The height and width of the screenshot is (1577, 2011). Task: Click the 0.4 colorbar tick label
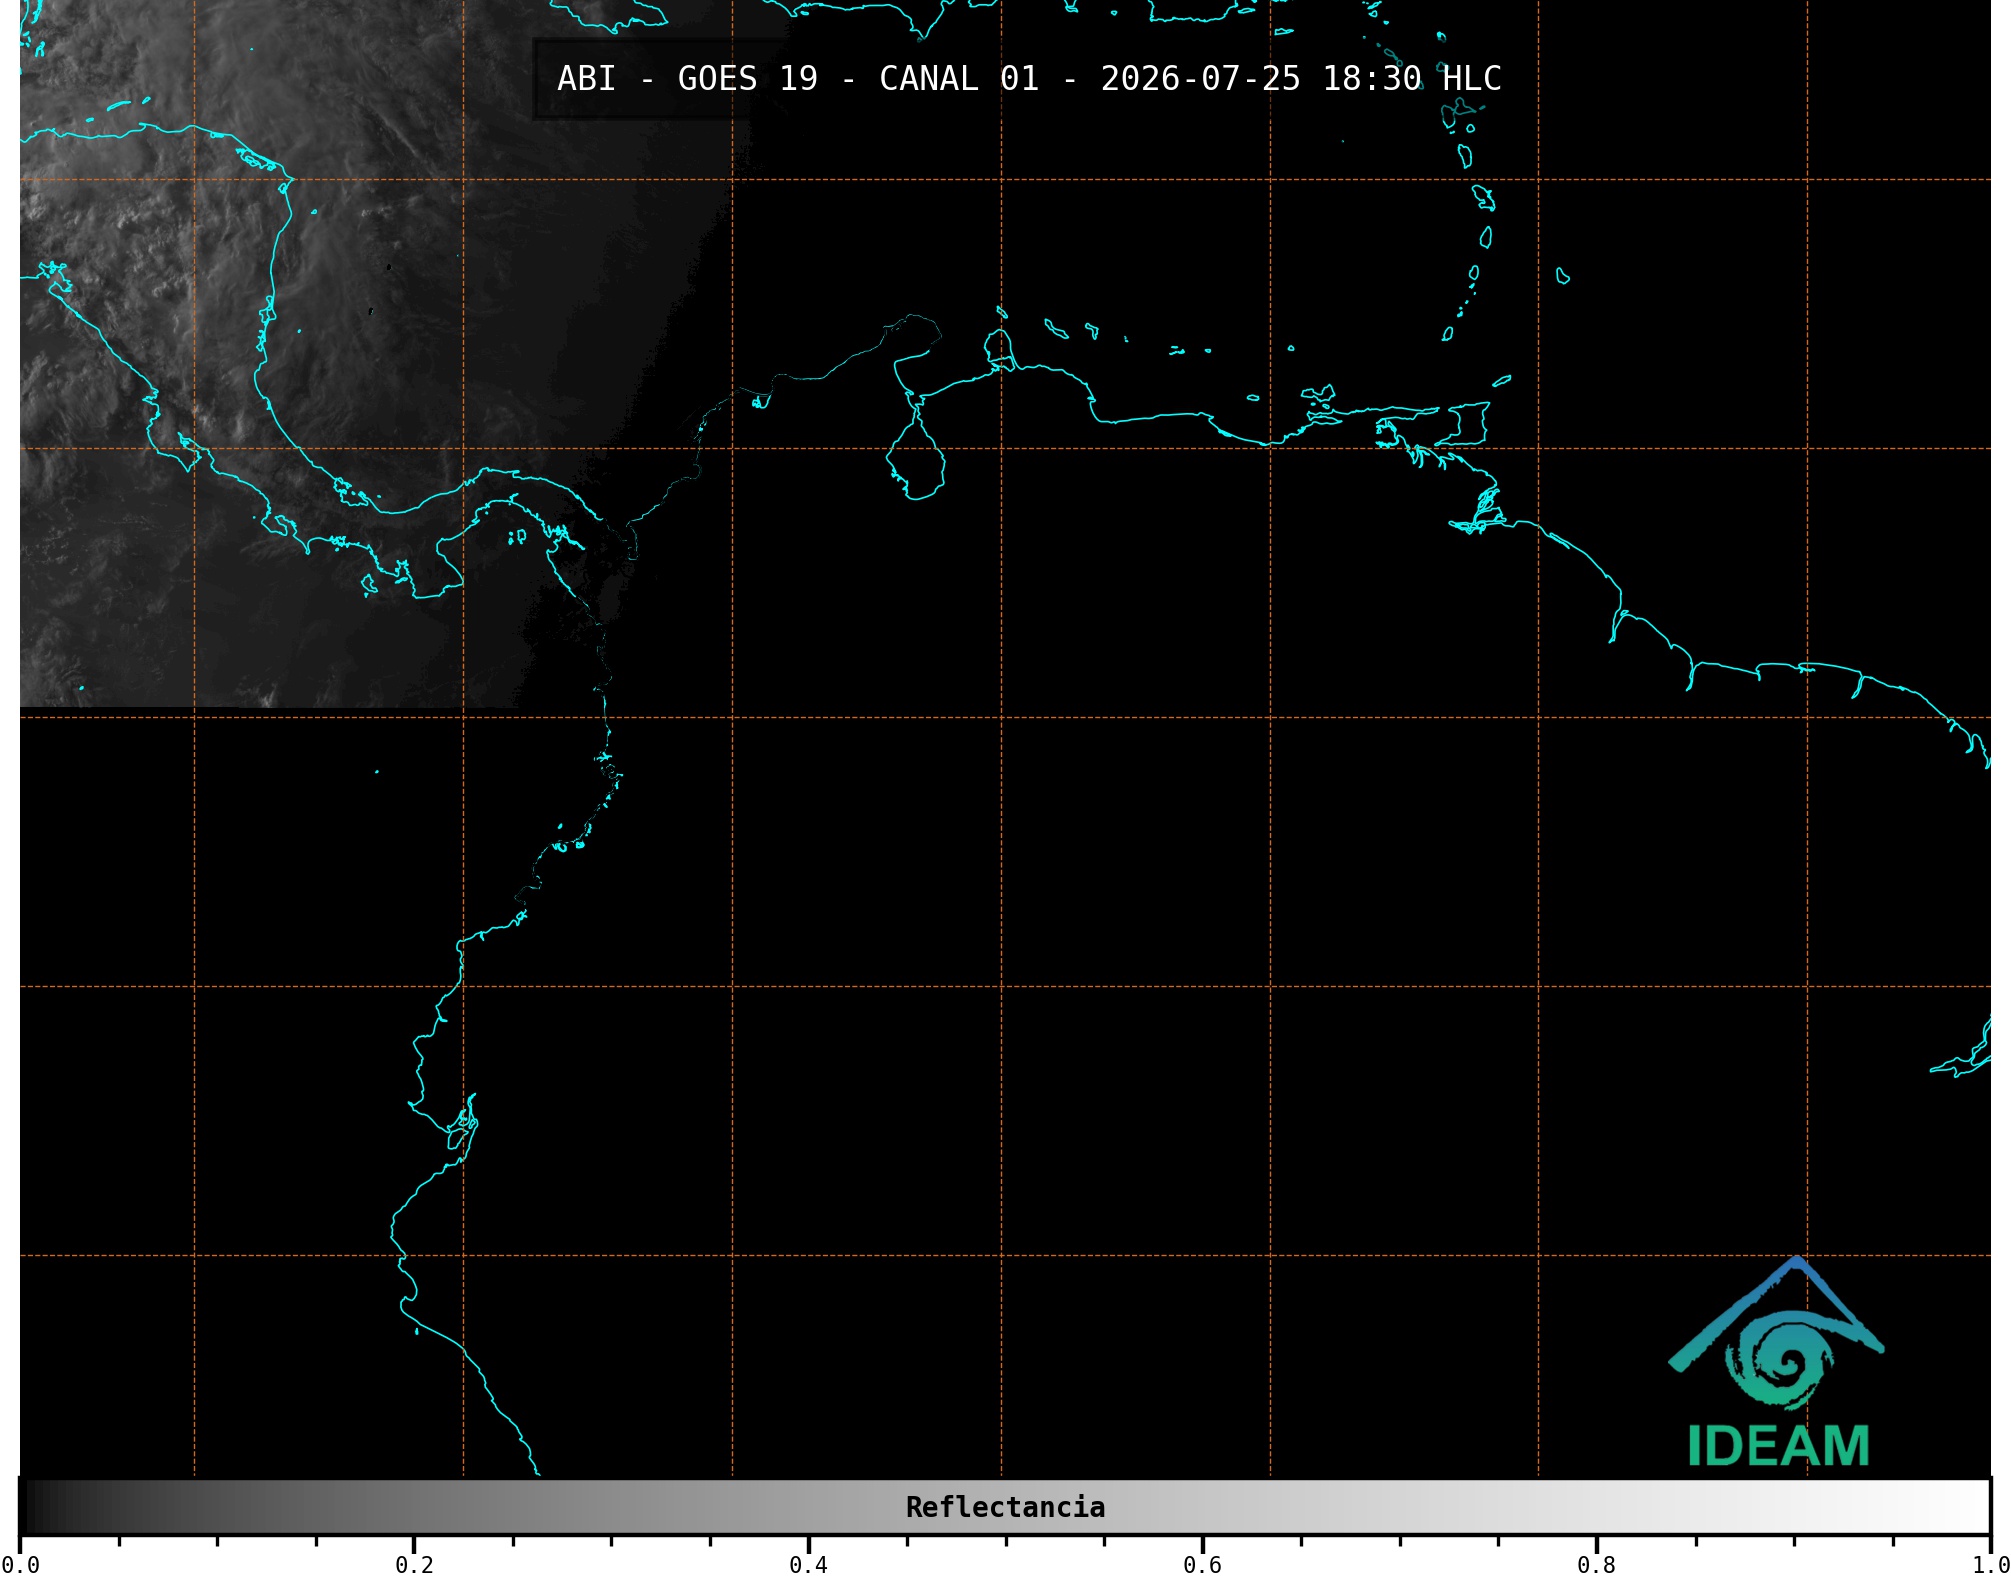click(x=808, y=1565)
